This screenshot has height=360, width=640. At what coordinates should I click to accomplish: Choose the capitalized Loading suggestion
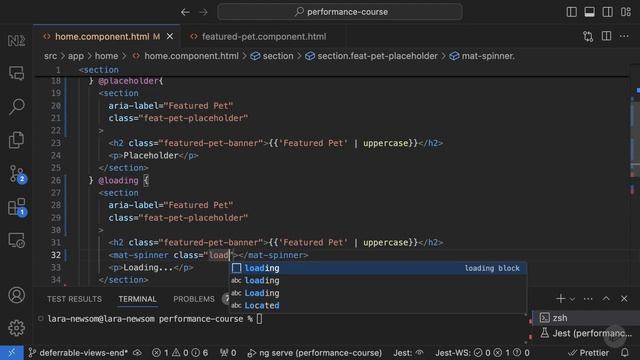(x=378, y=293)
